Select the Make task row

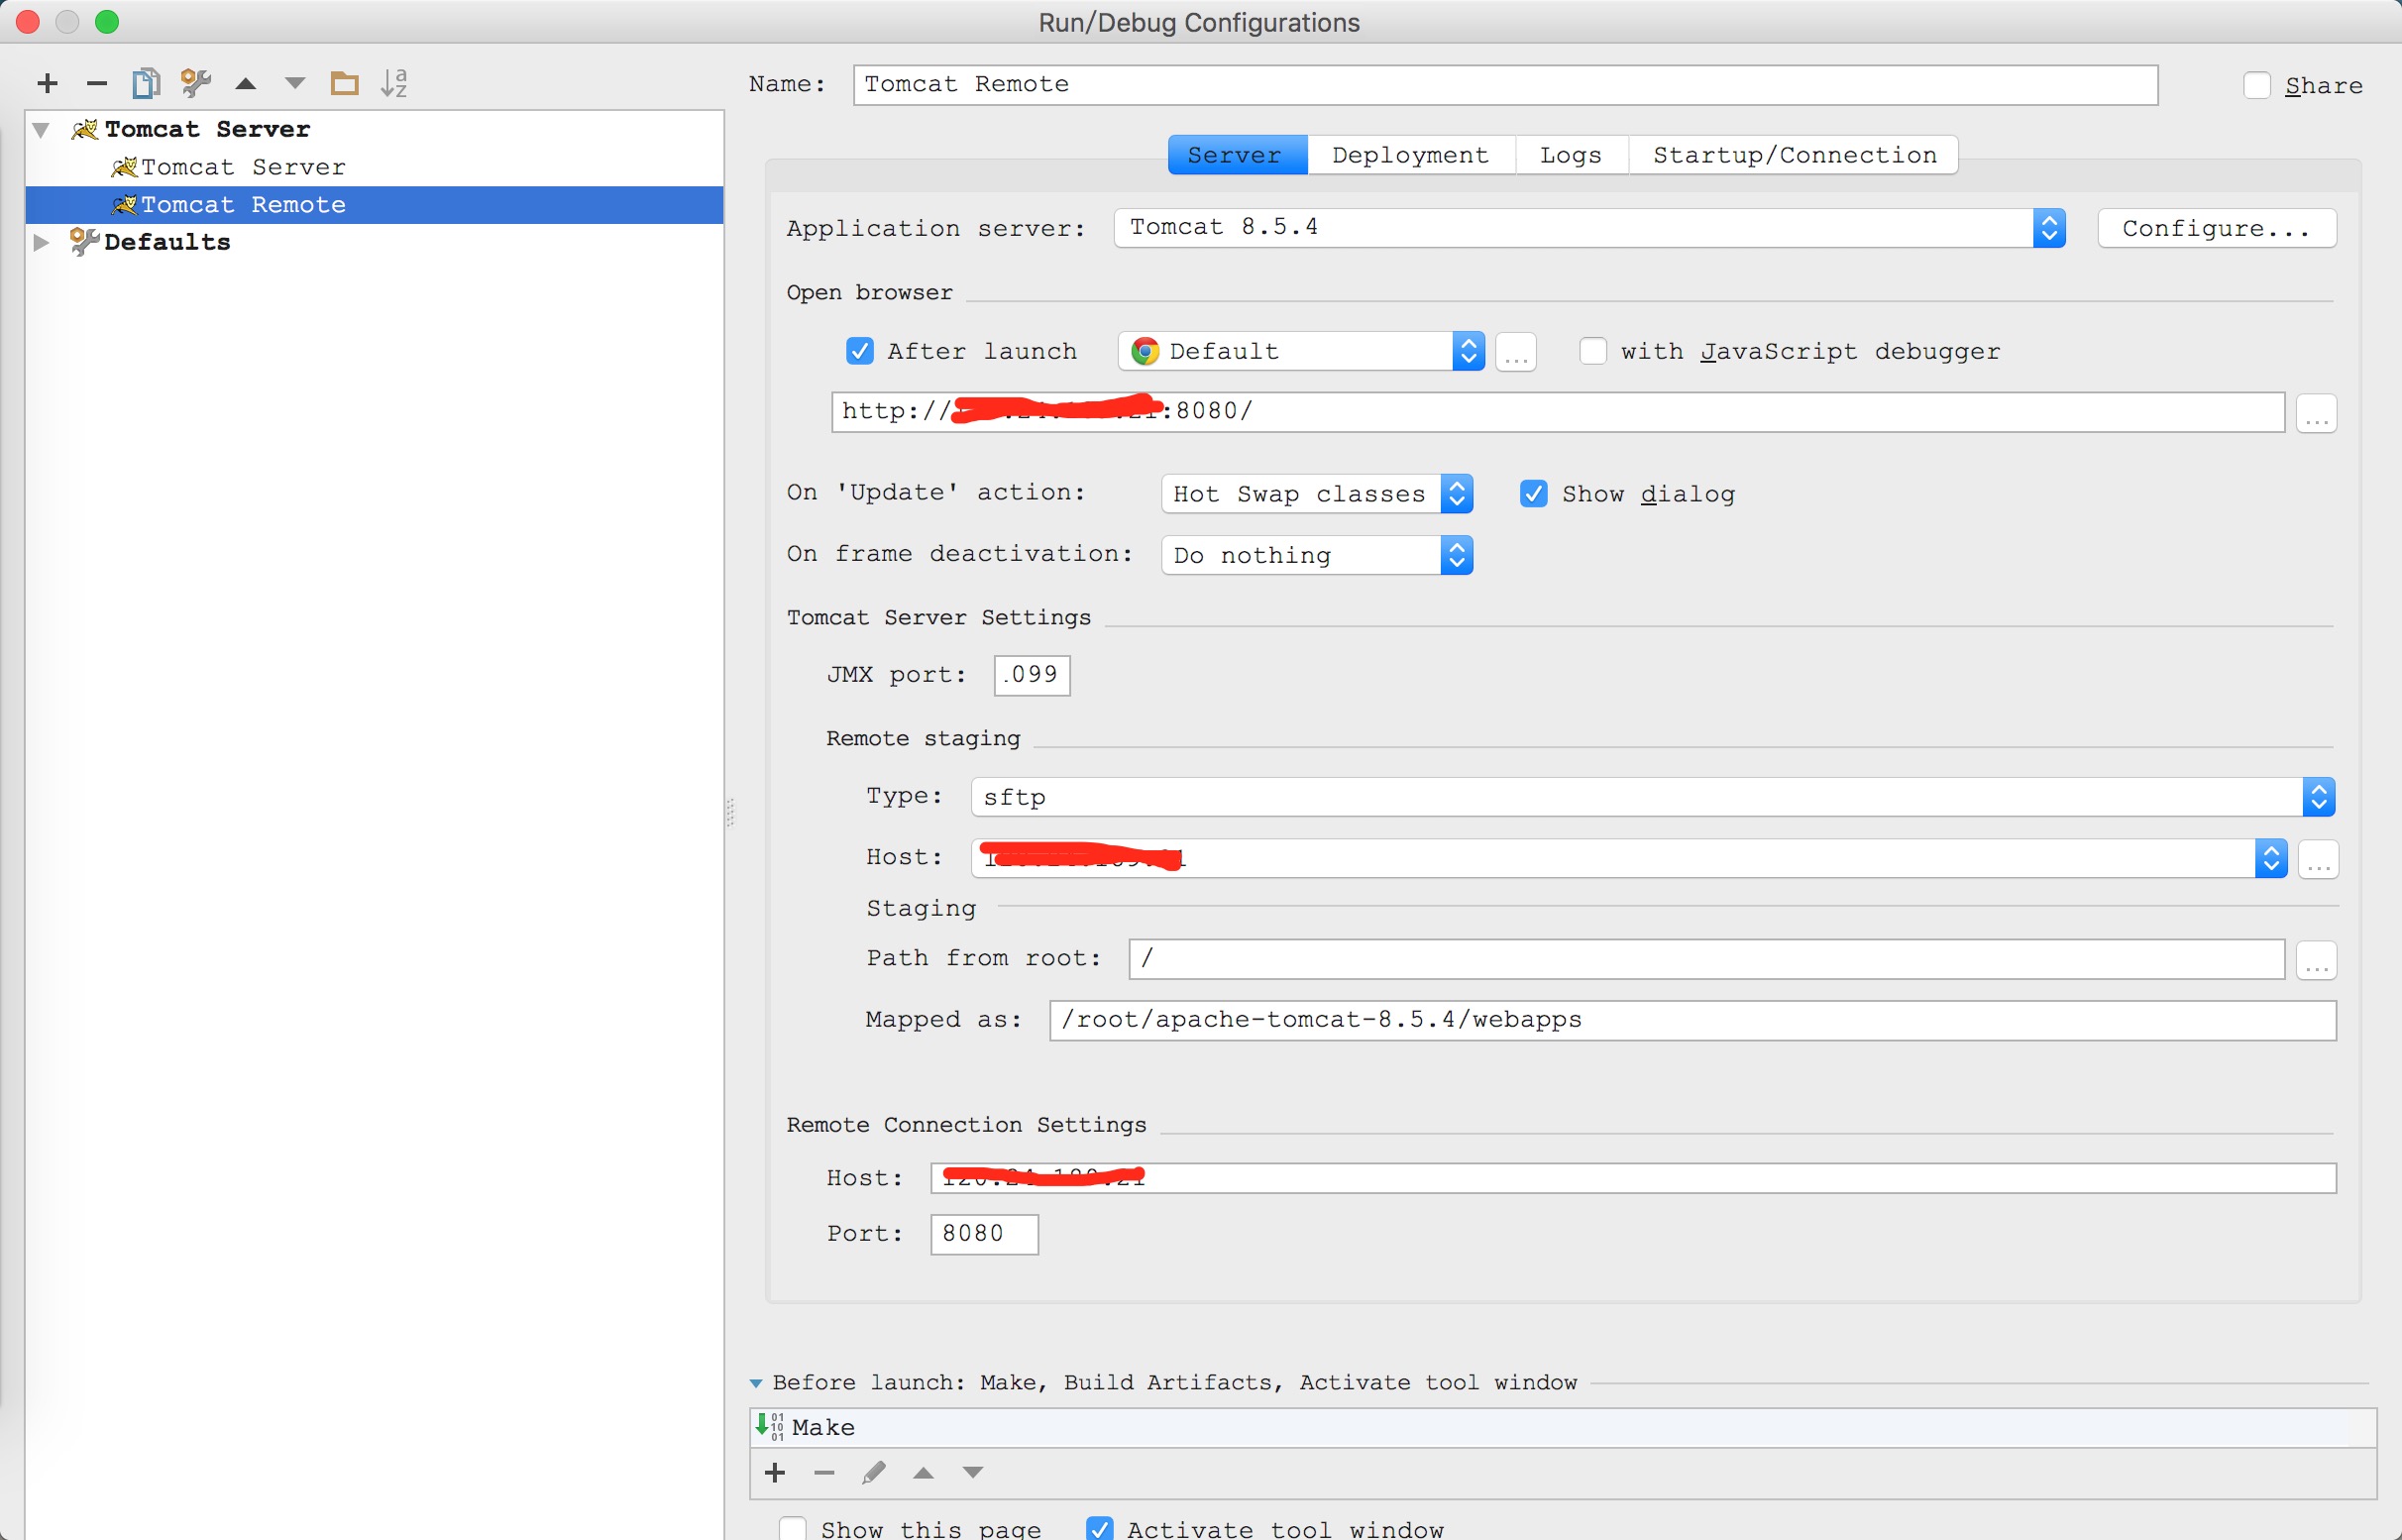pyautogui.click(x=1562, y=1427)
